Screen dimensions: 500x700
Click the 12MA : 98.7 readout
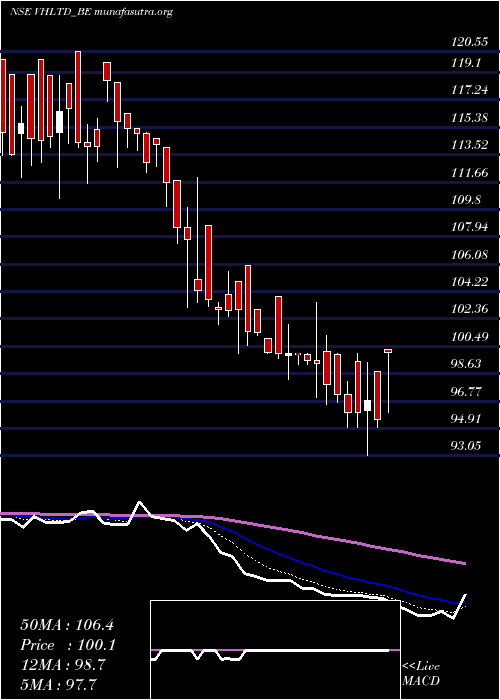[x=62, y=665]
